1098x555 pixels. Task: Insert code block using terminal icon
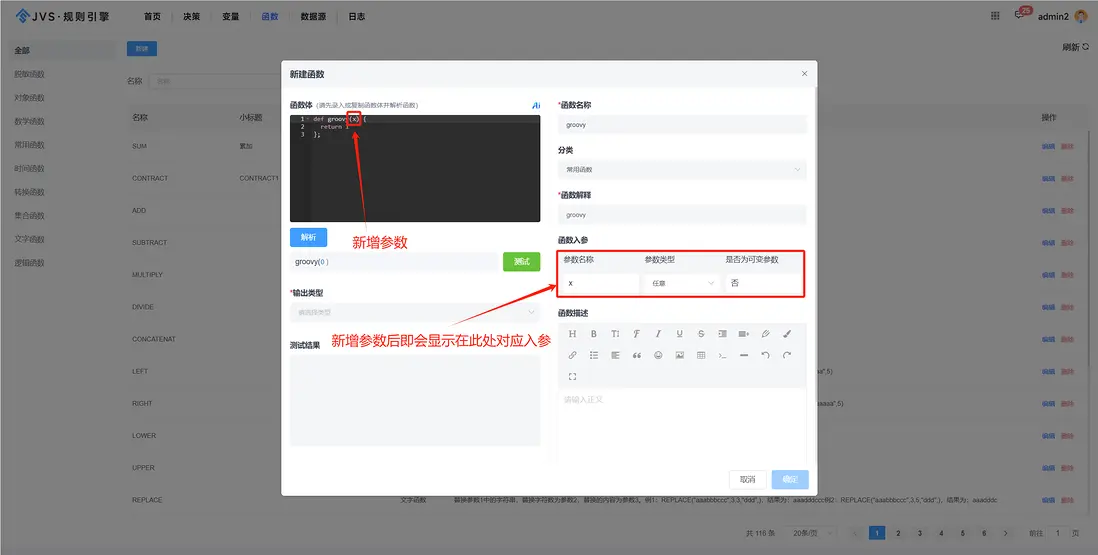[723, 356]
